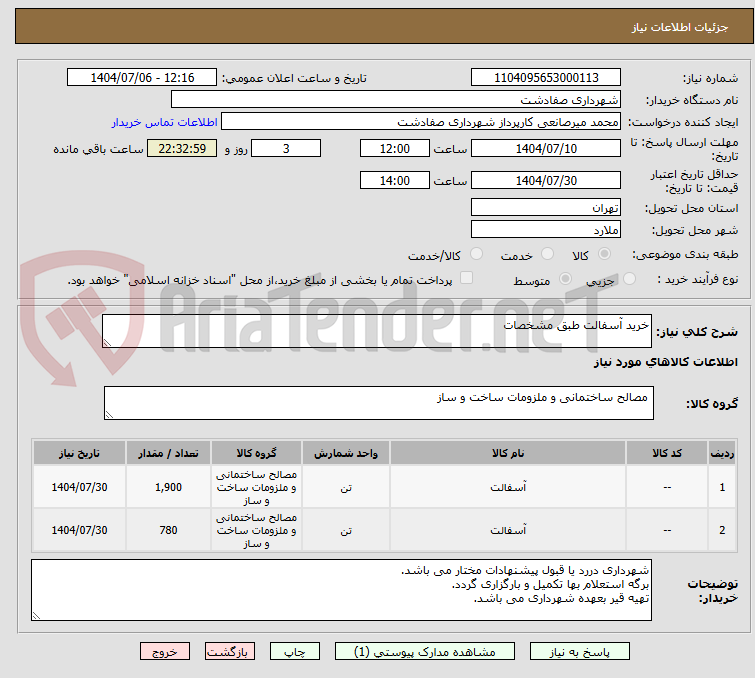The image size is (755, 678).
Task: Click the date 1404/07/30 in row 1
Action: click(79, 487)
